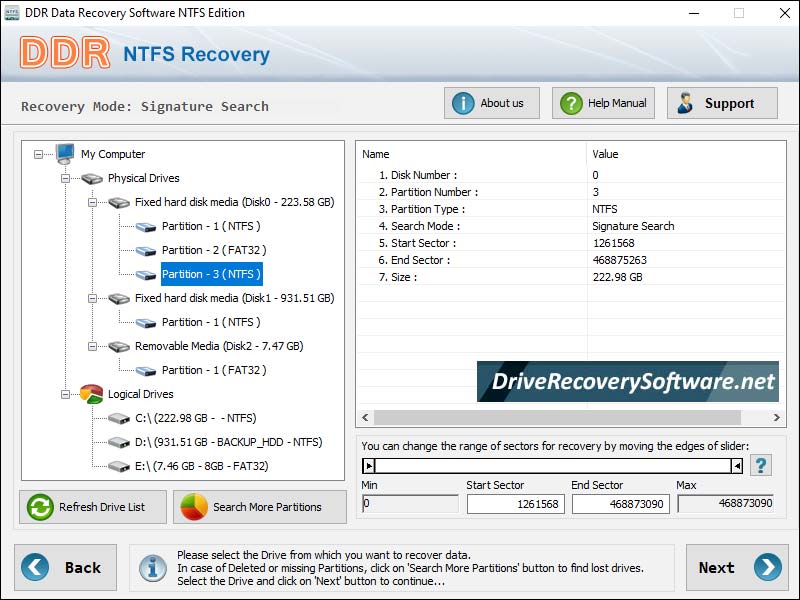Click the Next arrow icon

tap(768, 567)
